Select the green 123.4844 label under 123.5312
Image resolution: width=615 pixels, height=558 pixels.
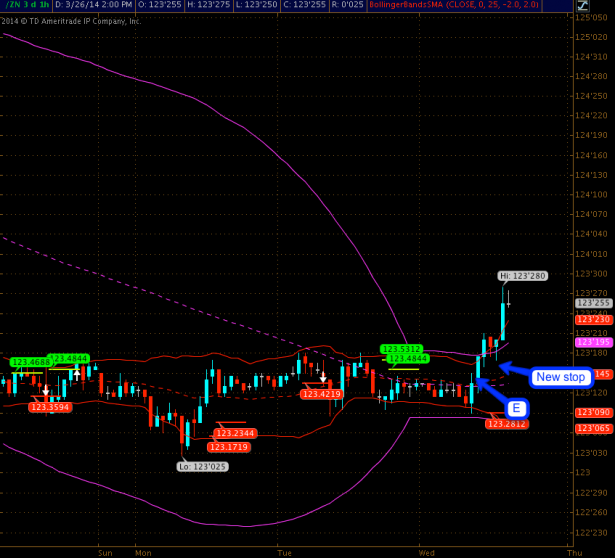408,358
